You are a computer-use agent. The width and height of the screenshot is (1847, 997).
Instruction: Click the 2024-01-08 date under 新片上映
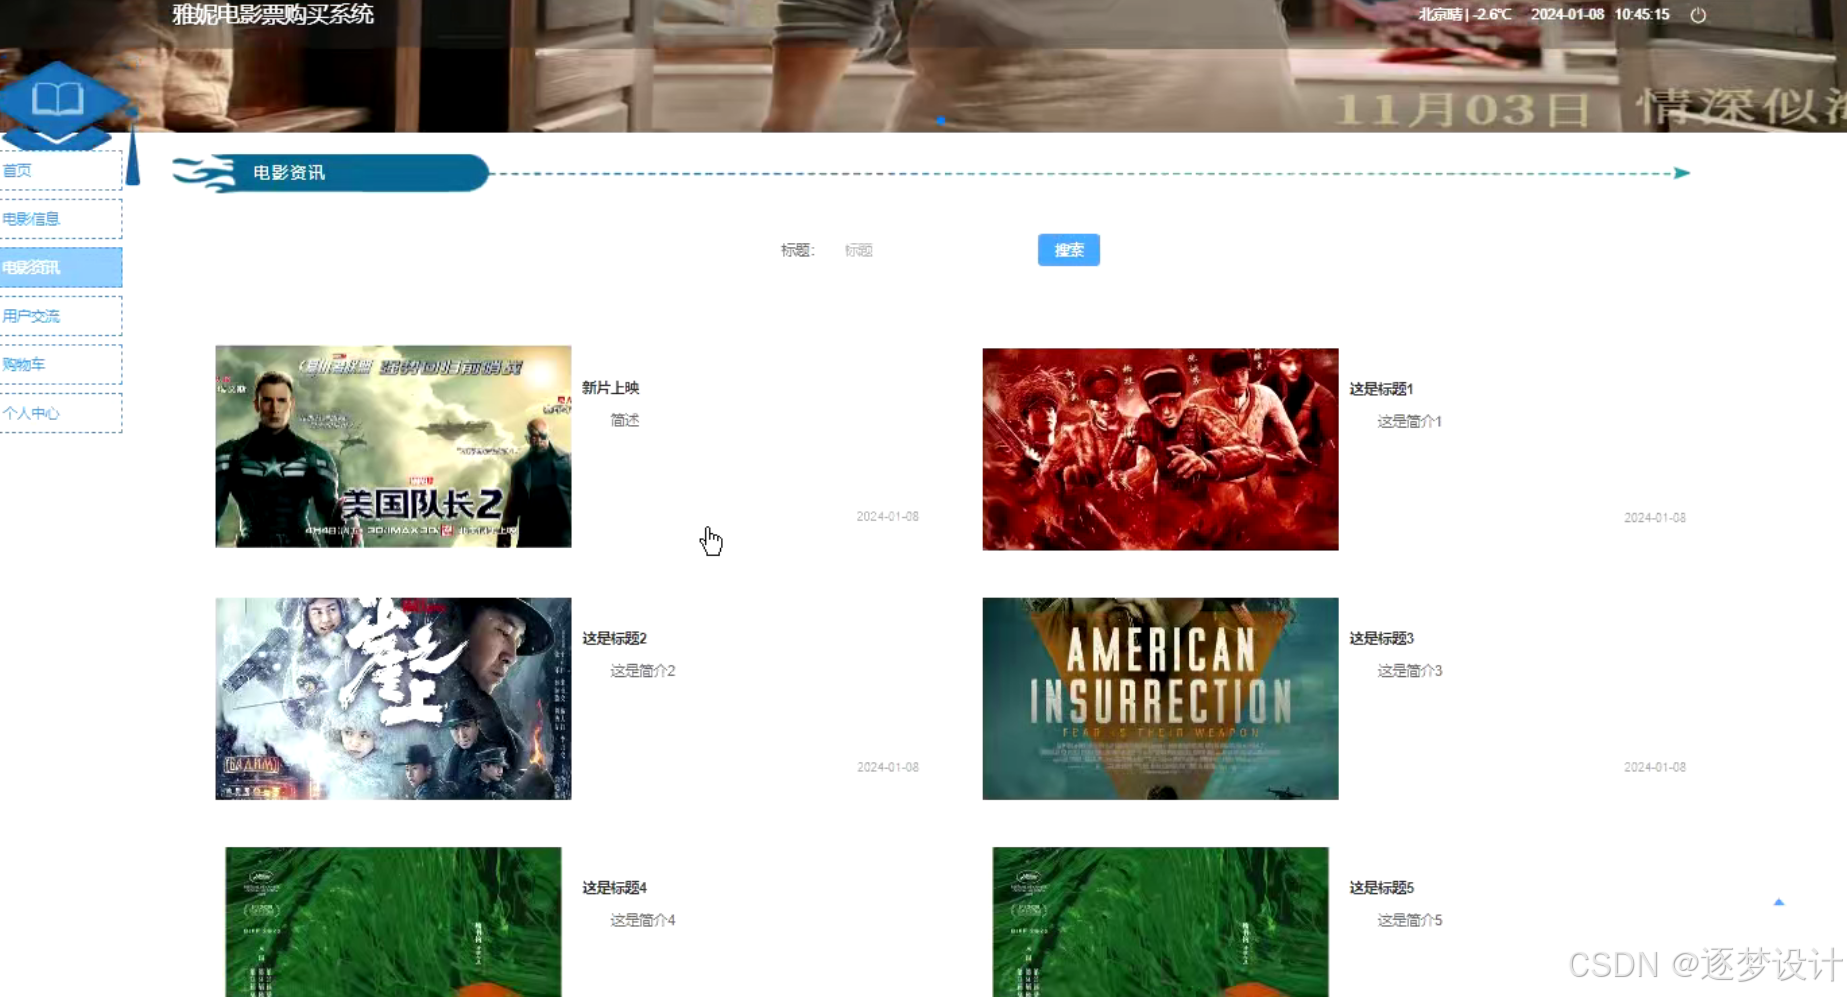pos(887,517)
